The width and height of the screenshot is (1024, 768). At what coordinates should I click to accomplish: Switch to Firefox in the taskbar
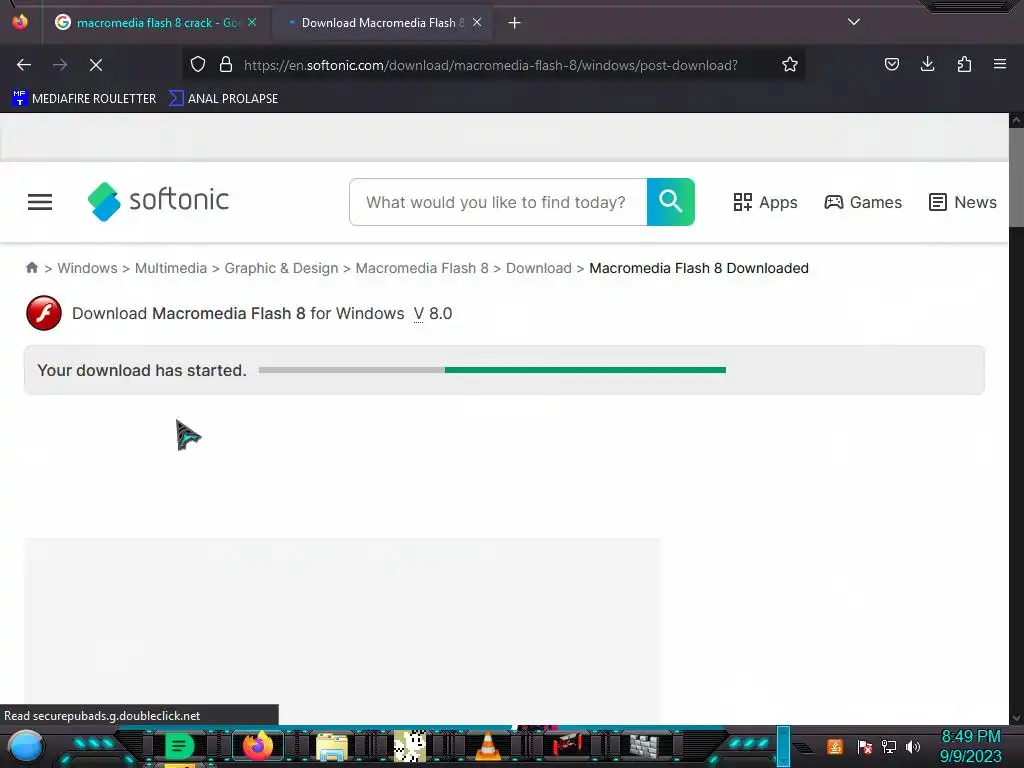257,746
